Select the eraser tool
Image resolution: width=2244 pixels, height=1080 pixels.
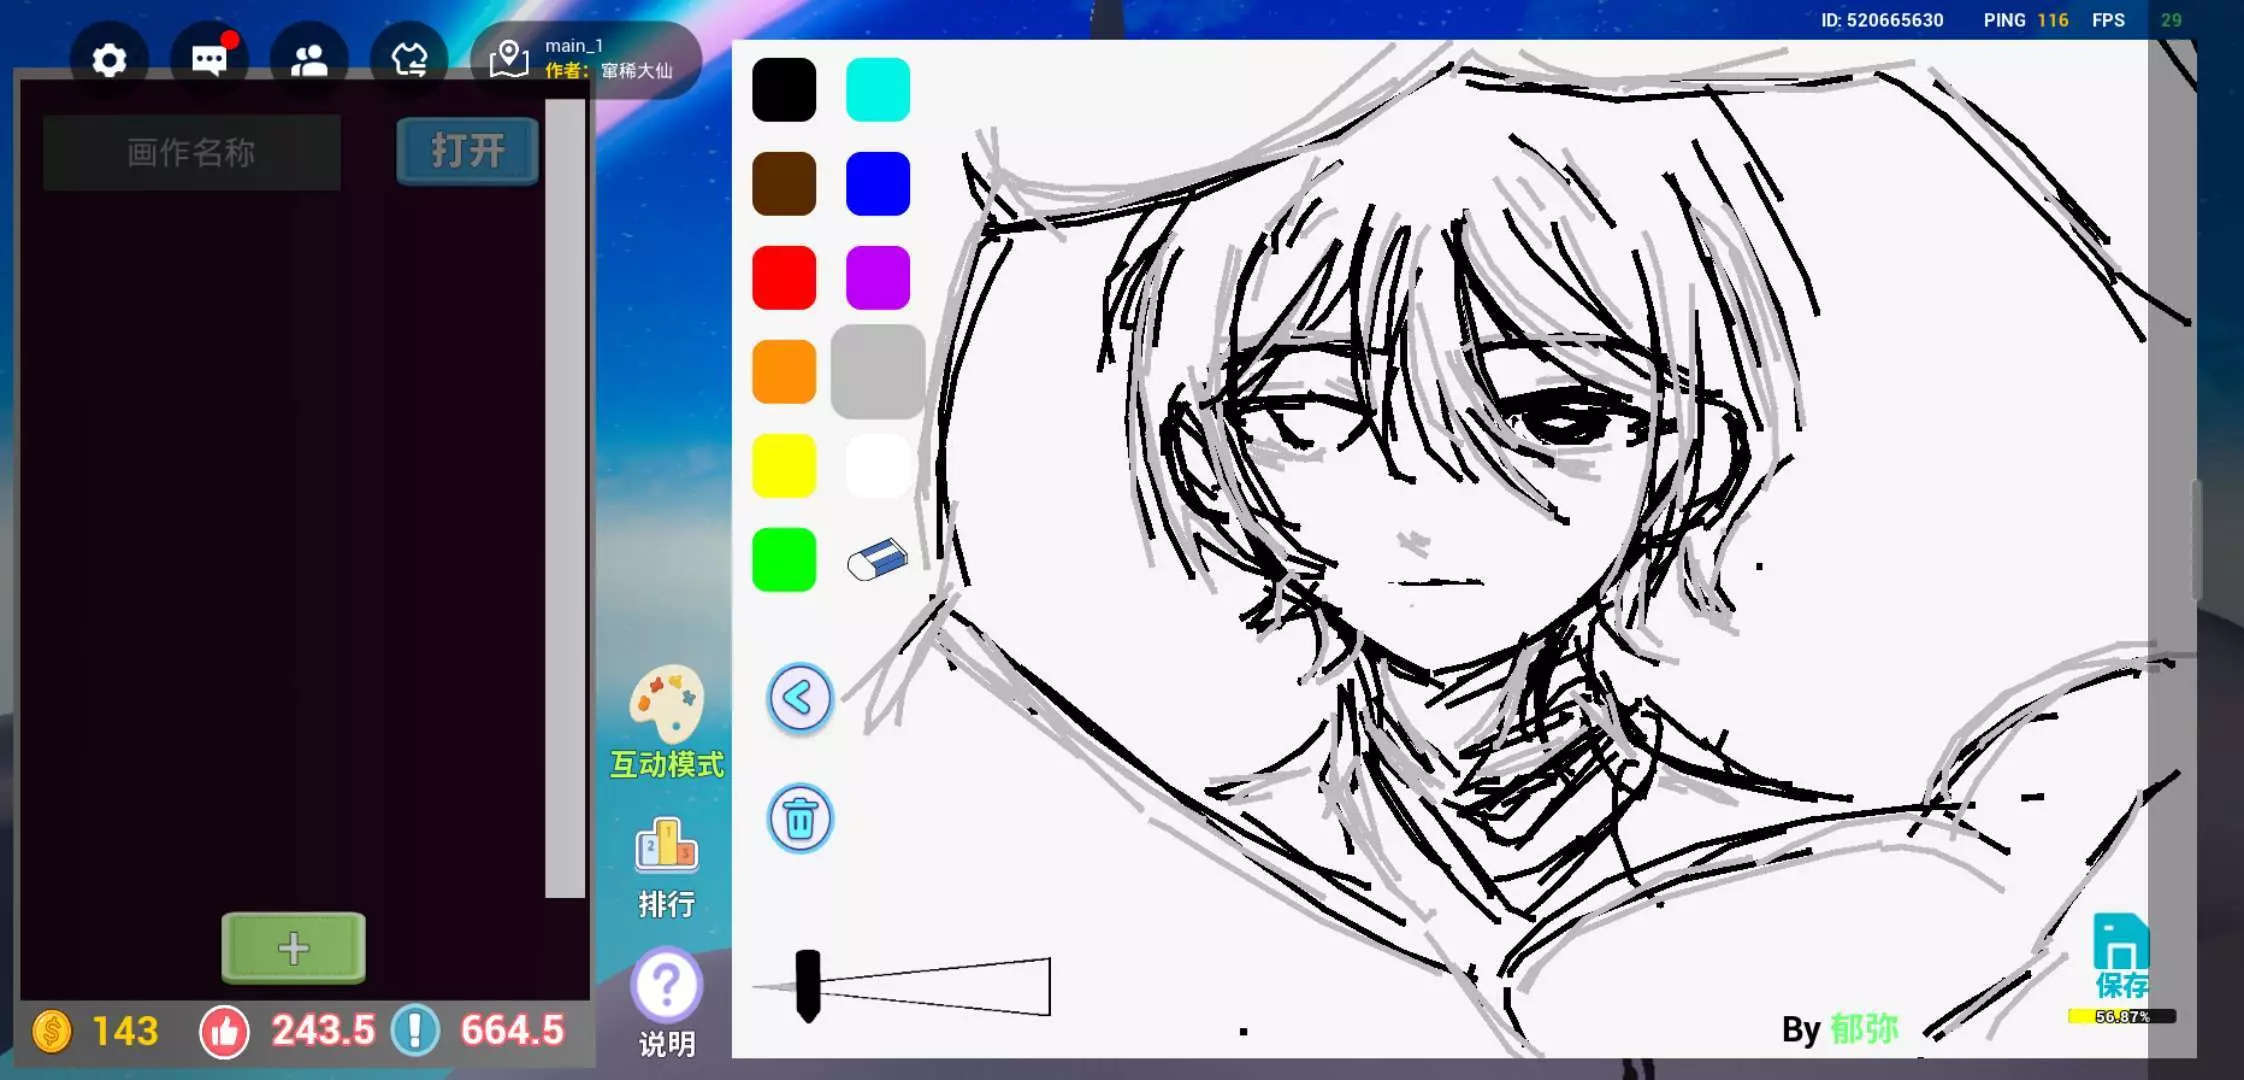(x=877, y=560)
